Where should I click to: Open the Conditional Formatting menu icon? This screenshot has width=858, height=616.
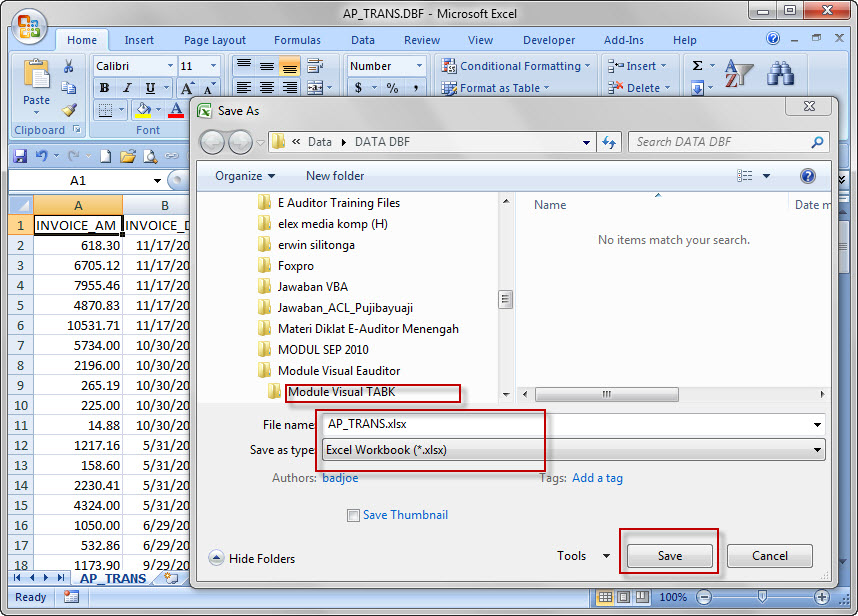[447, 65]
